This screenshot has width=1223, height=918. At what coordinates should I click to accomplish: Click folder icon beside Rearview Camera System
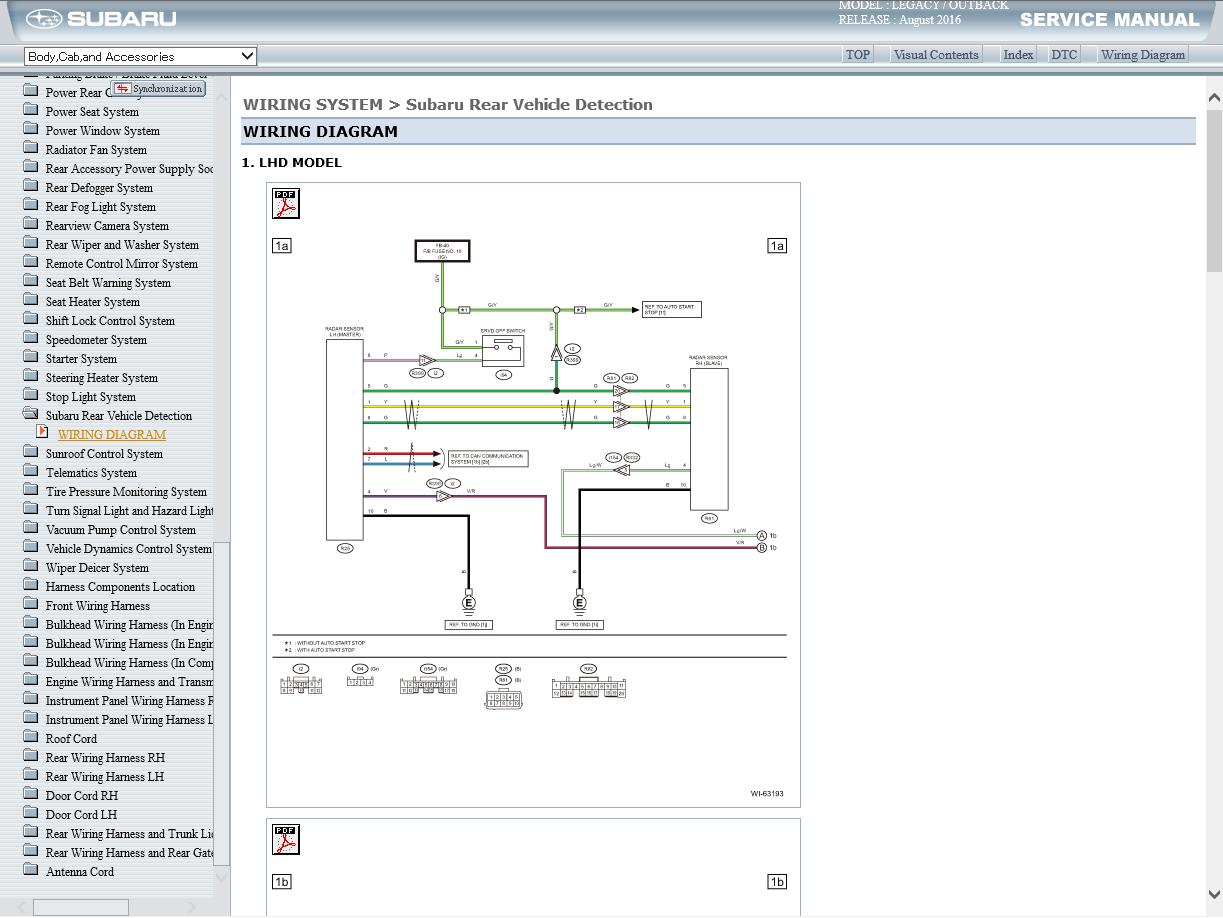30,225
